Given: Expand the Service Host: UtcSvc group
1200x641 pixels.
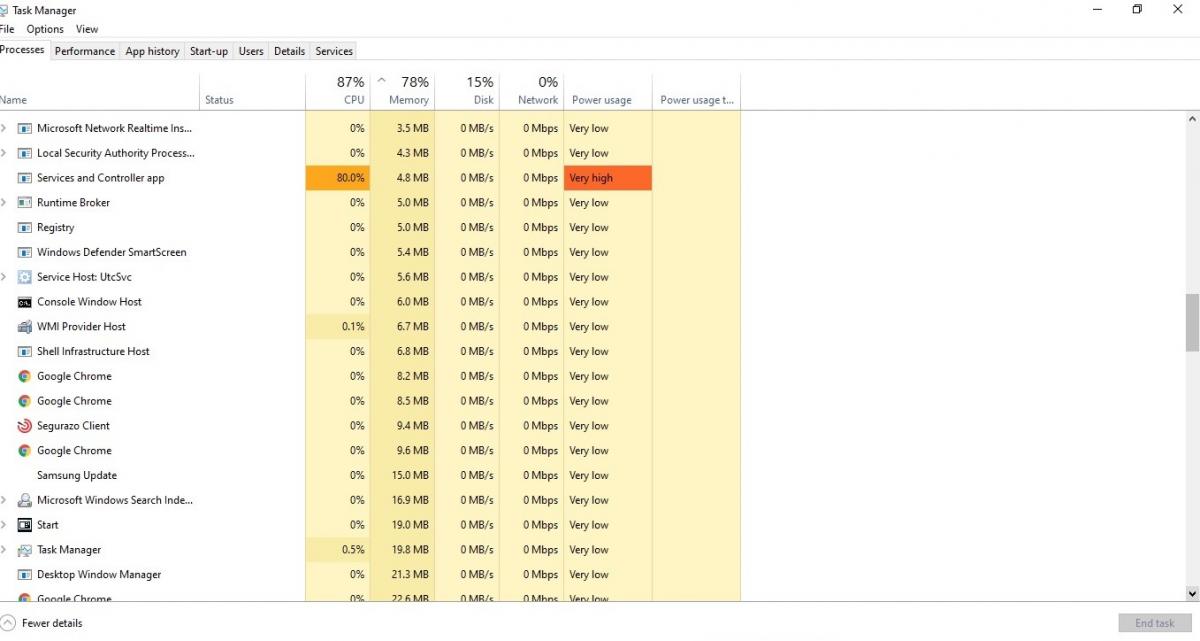Looking at the screenshot, I should (4, 277).
